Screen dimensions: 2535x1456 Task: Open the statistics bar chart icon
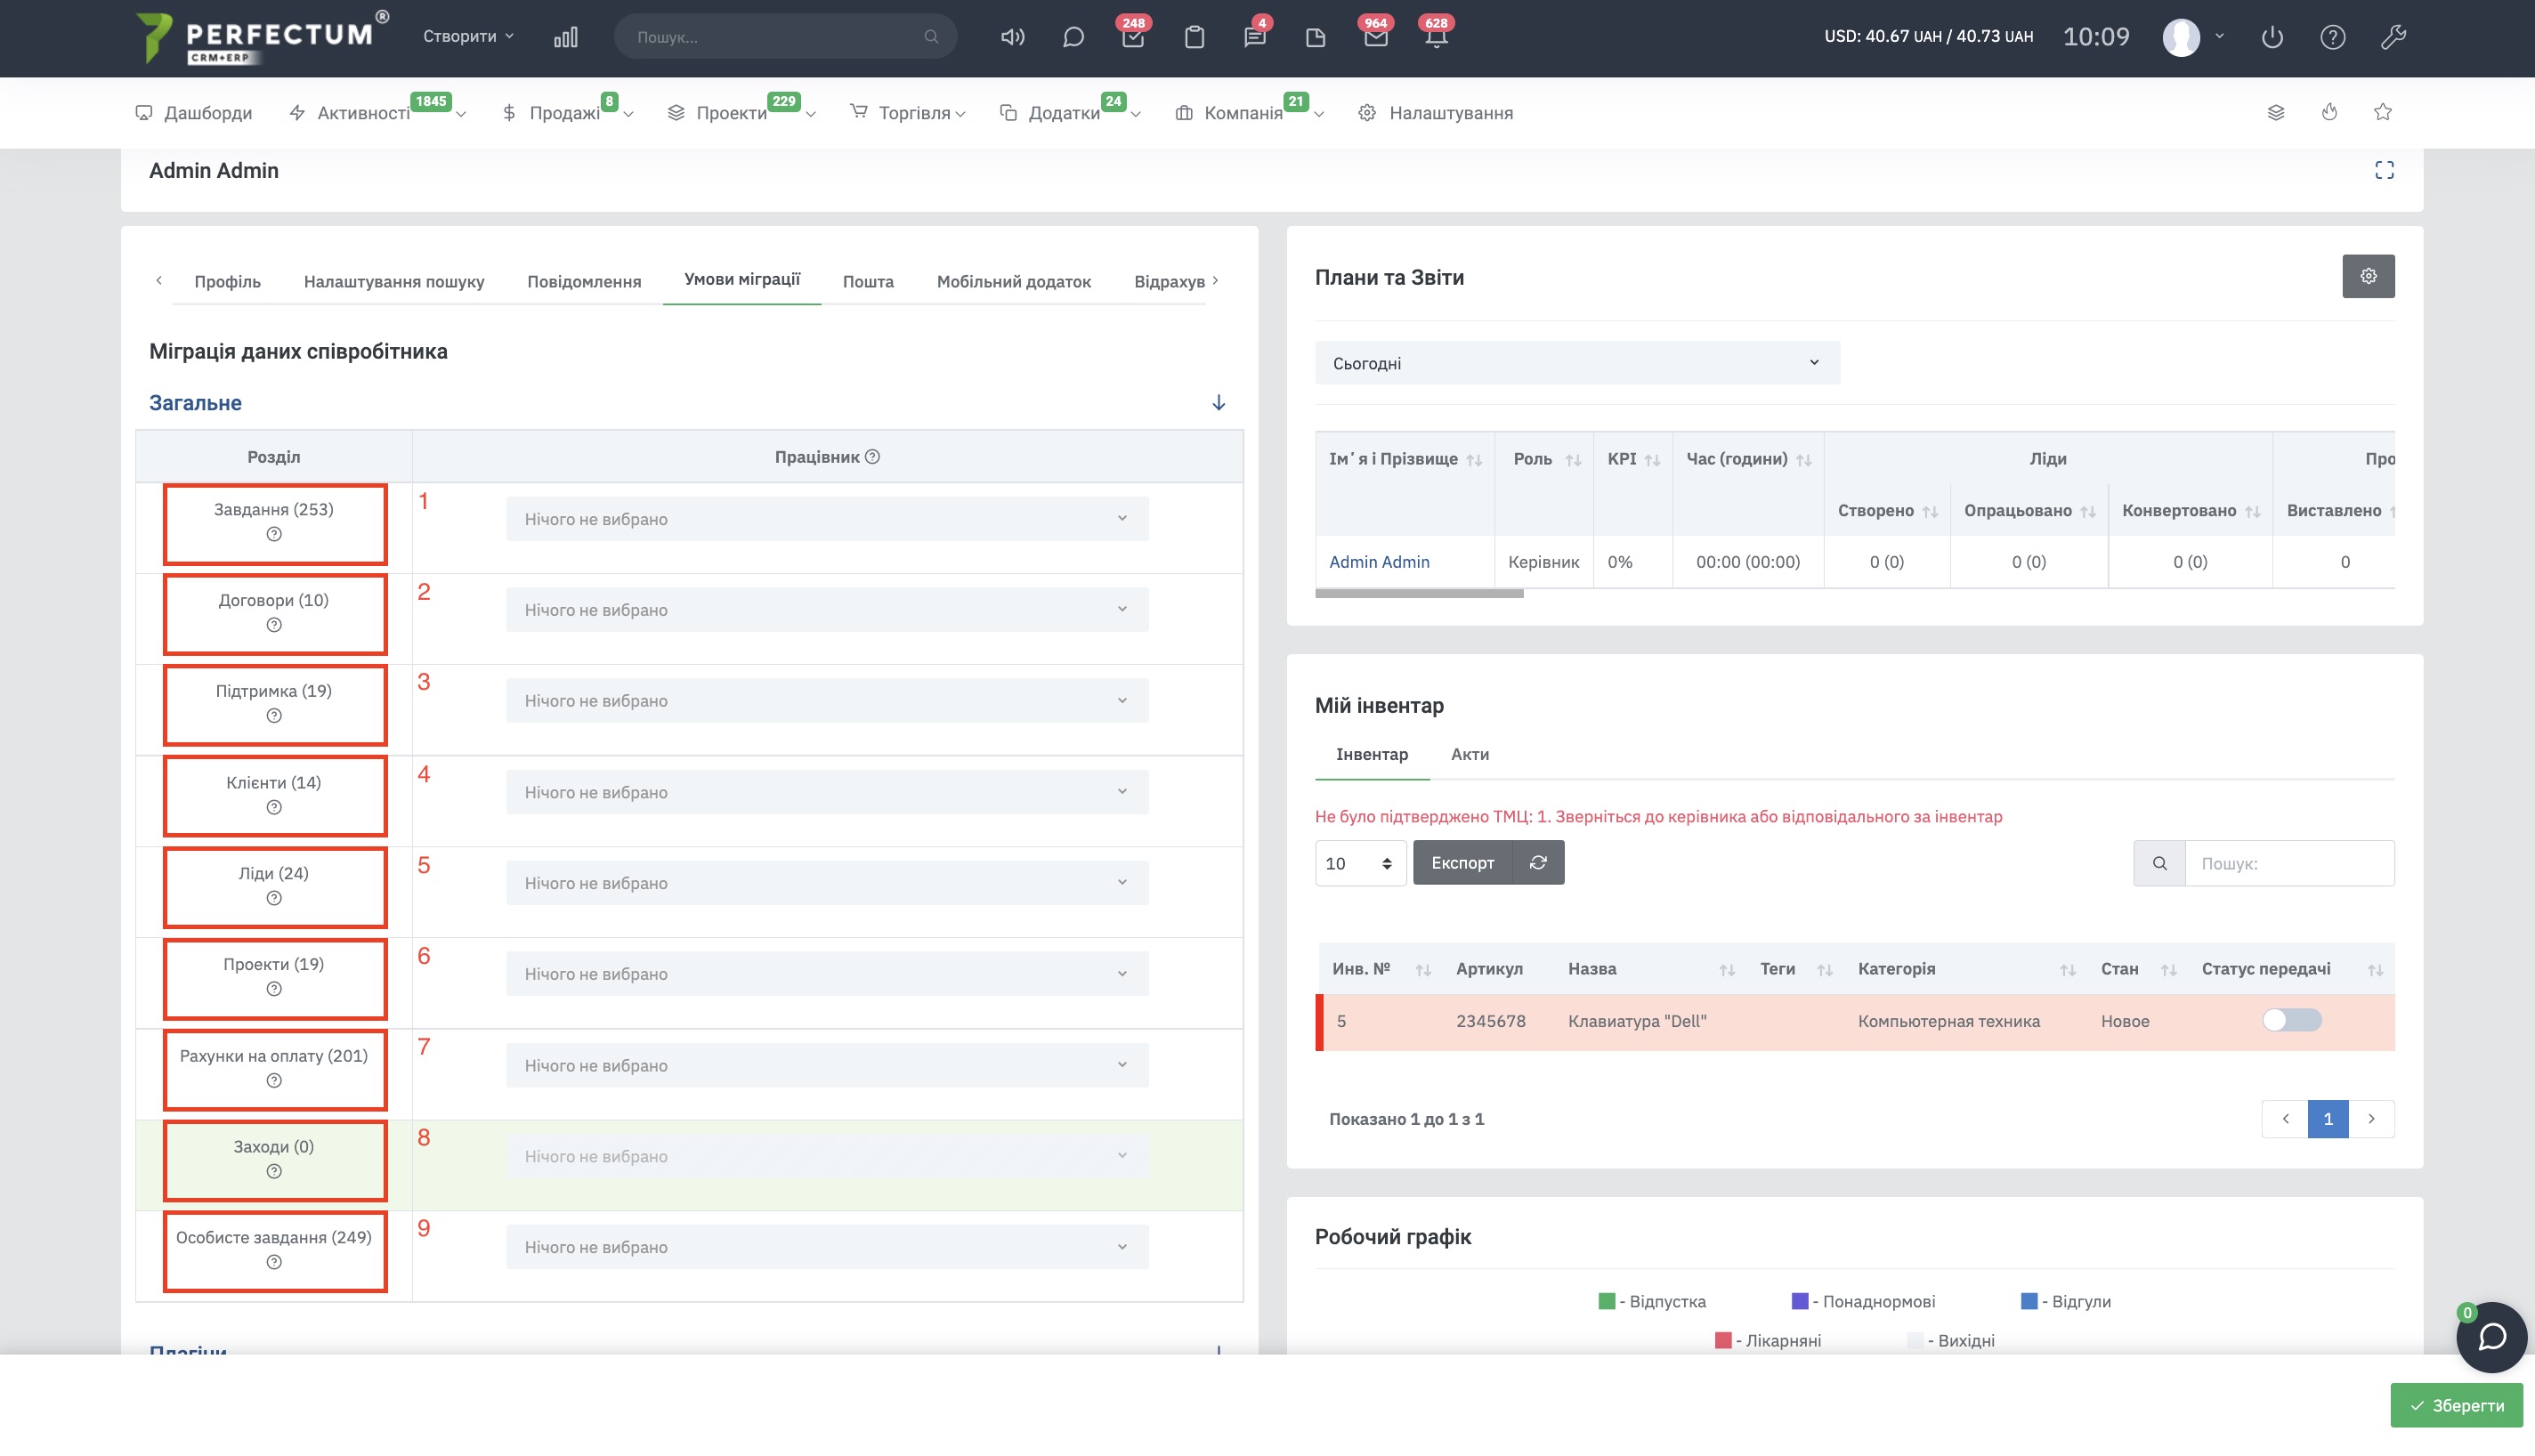pos(565,37)
